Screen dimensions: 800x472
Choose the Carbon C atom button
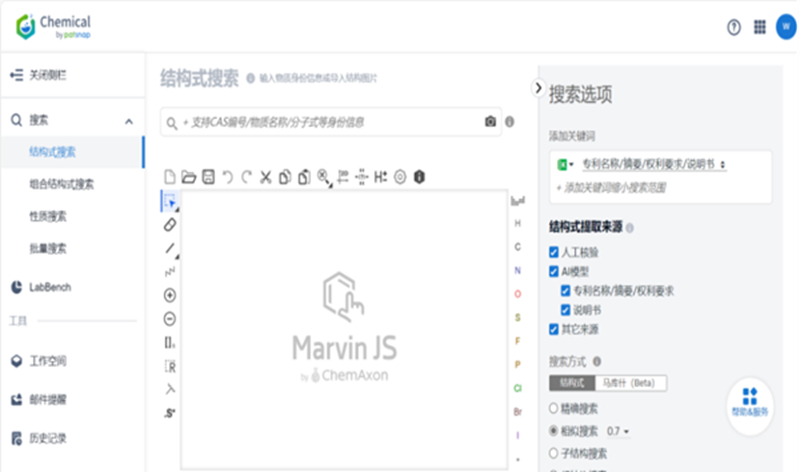(517, 247)
